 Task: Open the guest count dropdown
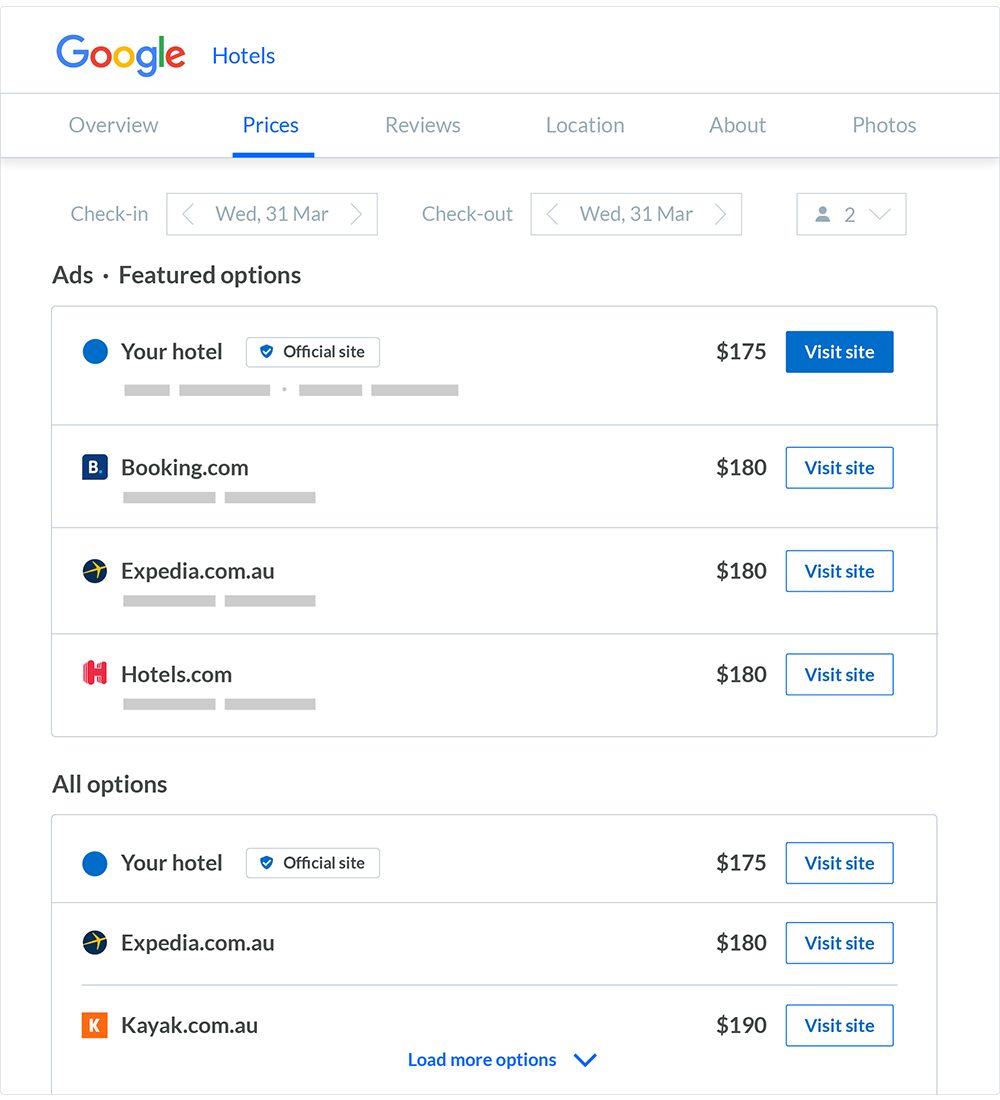tap(880, 214)
